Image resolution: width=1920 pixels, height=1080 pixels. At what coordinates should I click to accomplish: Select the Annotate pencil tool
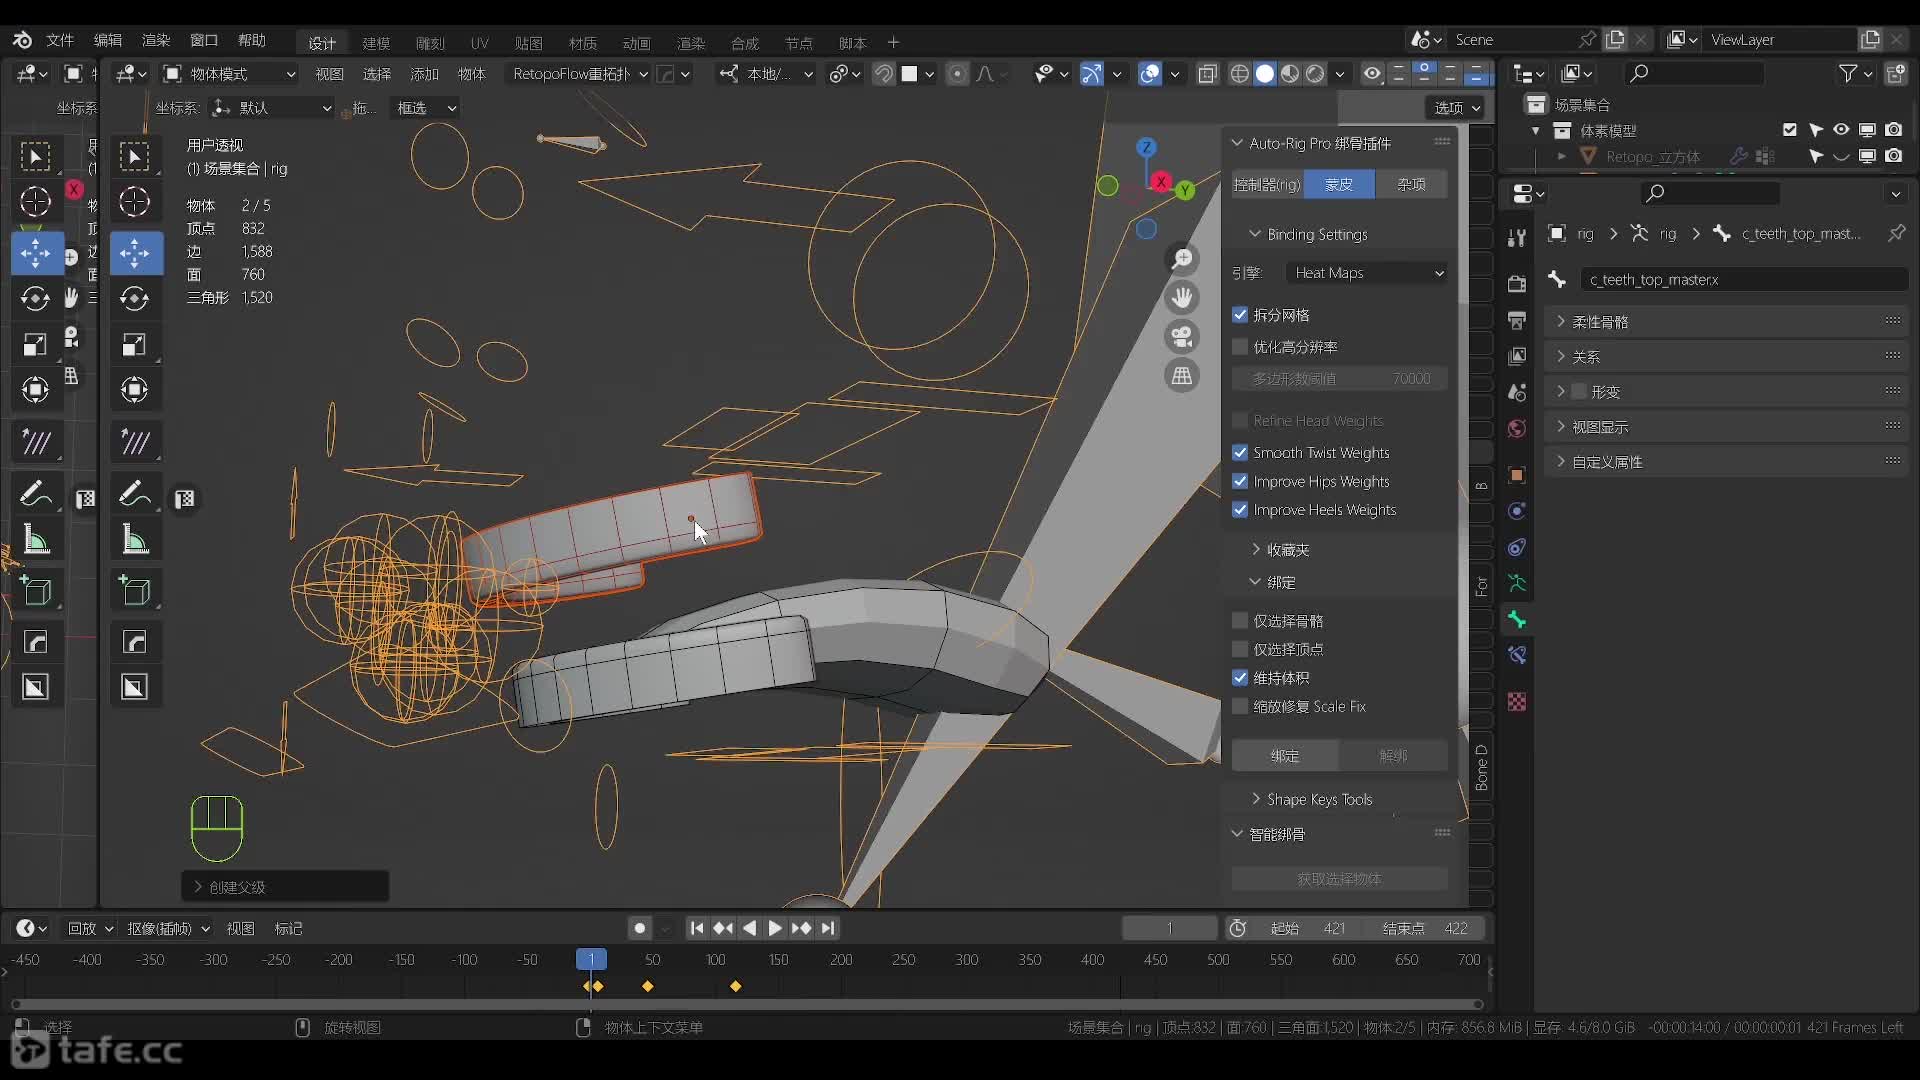134,494
